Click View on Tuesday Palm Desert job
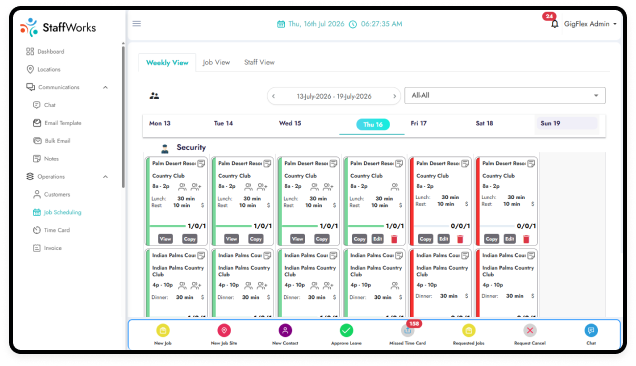Viewport: 636px width, 366px height. pyautogui.click(x=231, y=239)
